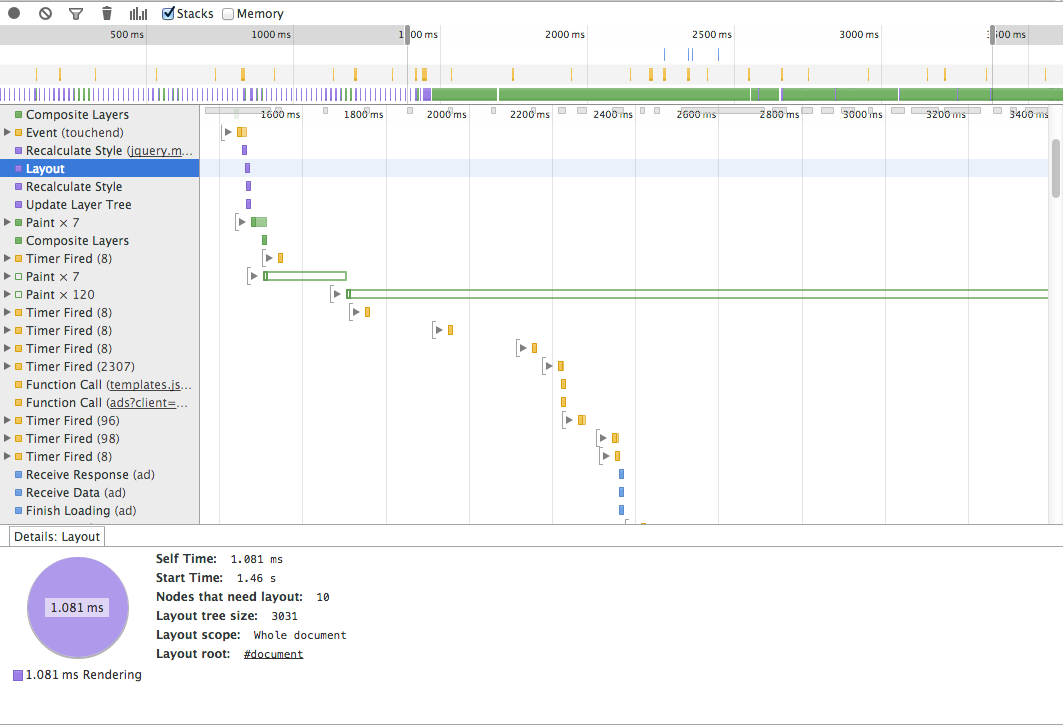1063x725 pixels.
Task: Open the filter funnel icon
Action: [76, 14]
